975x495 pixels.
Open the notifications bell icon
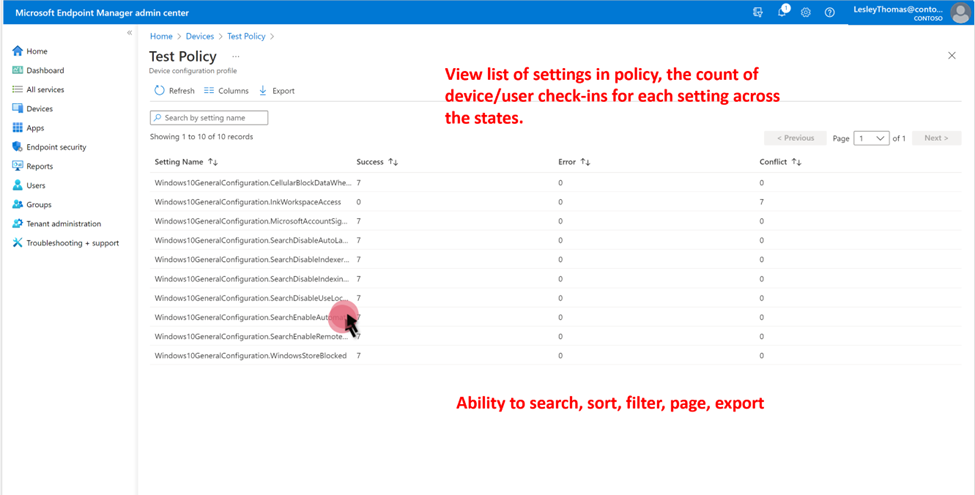point(782,12)
